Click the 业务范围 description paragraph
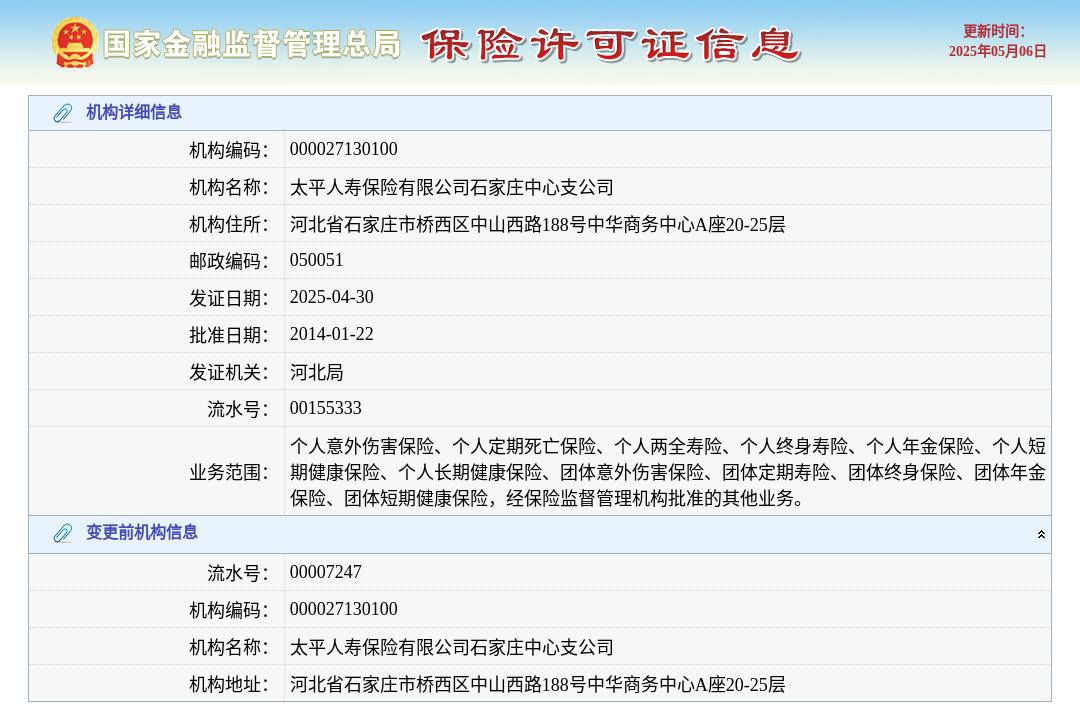Image resolution: width=1080 pixels, height=716 pixels. 668,472
